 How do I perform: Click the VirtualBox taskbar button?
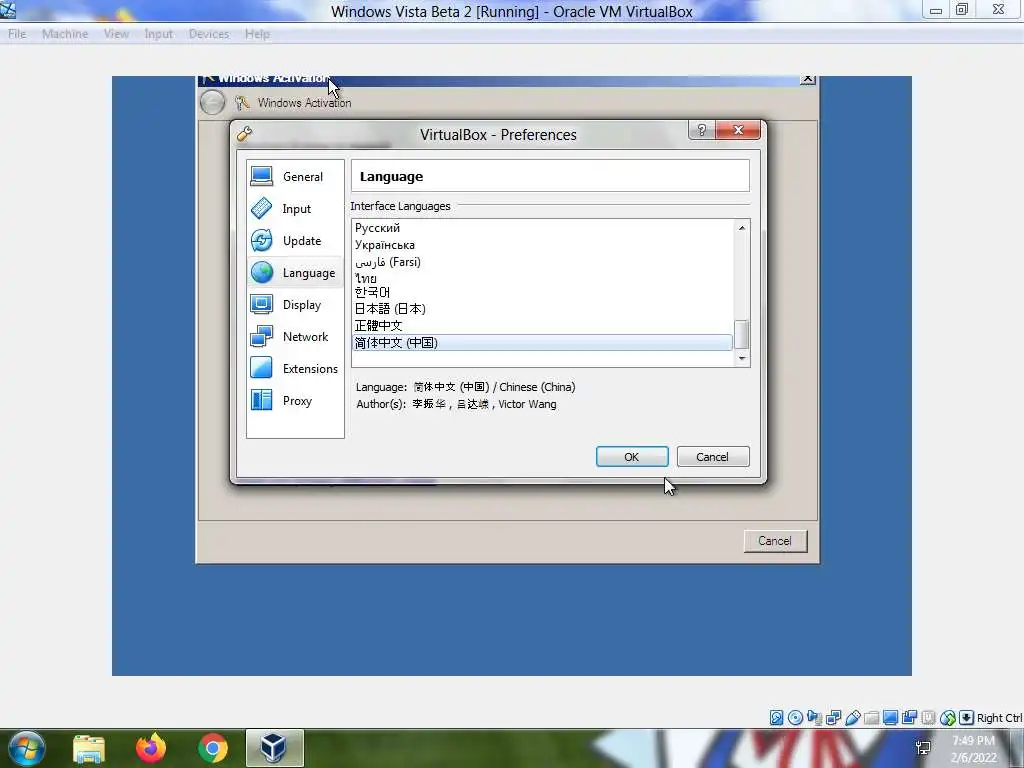click(x=274, y=748)
